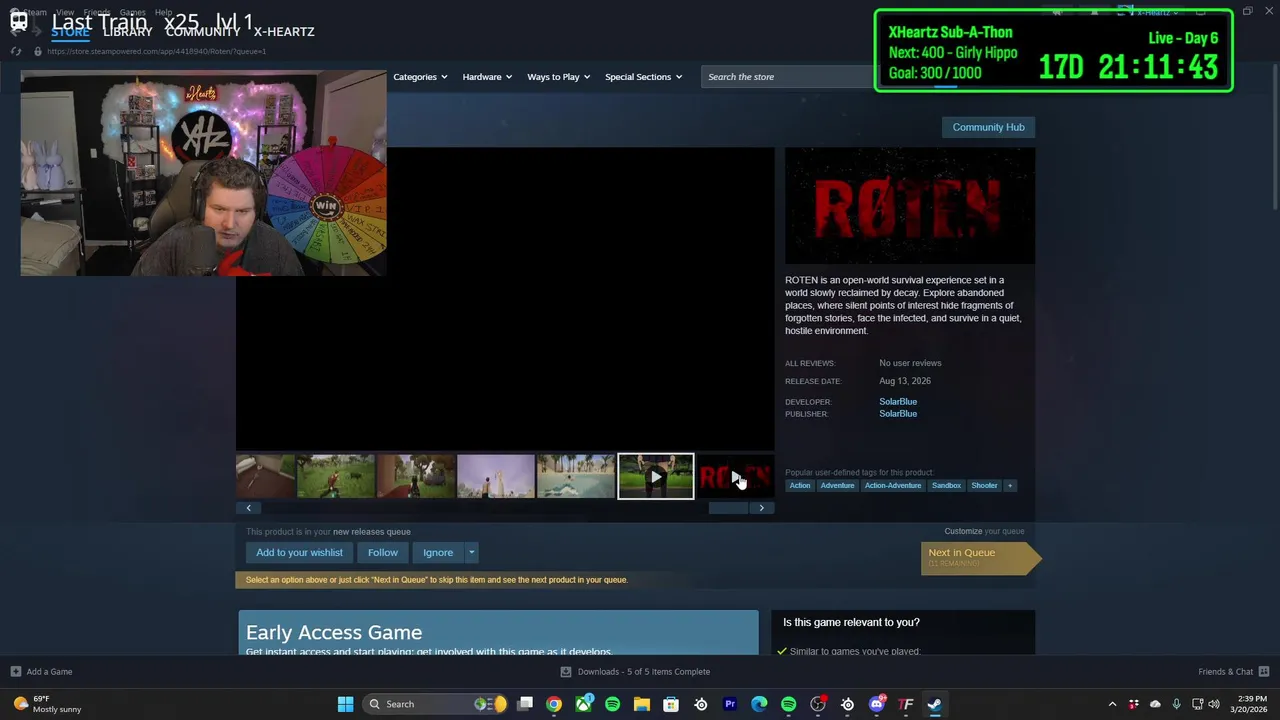Screen dimensions: 1280x720
Task: Open Xbox app in taskbar
Action: tap(583, 704)
